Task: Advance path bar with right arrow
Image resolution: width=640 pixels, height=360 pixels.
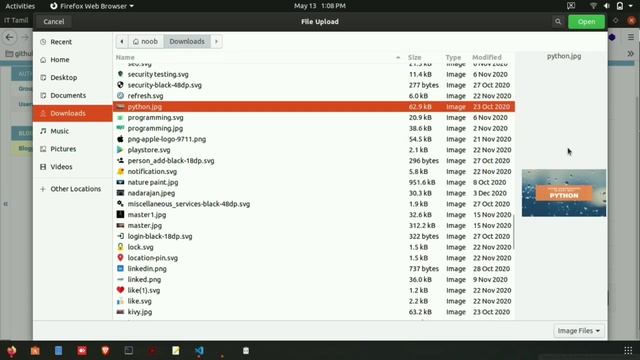Action: pos(216,41)
